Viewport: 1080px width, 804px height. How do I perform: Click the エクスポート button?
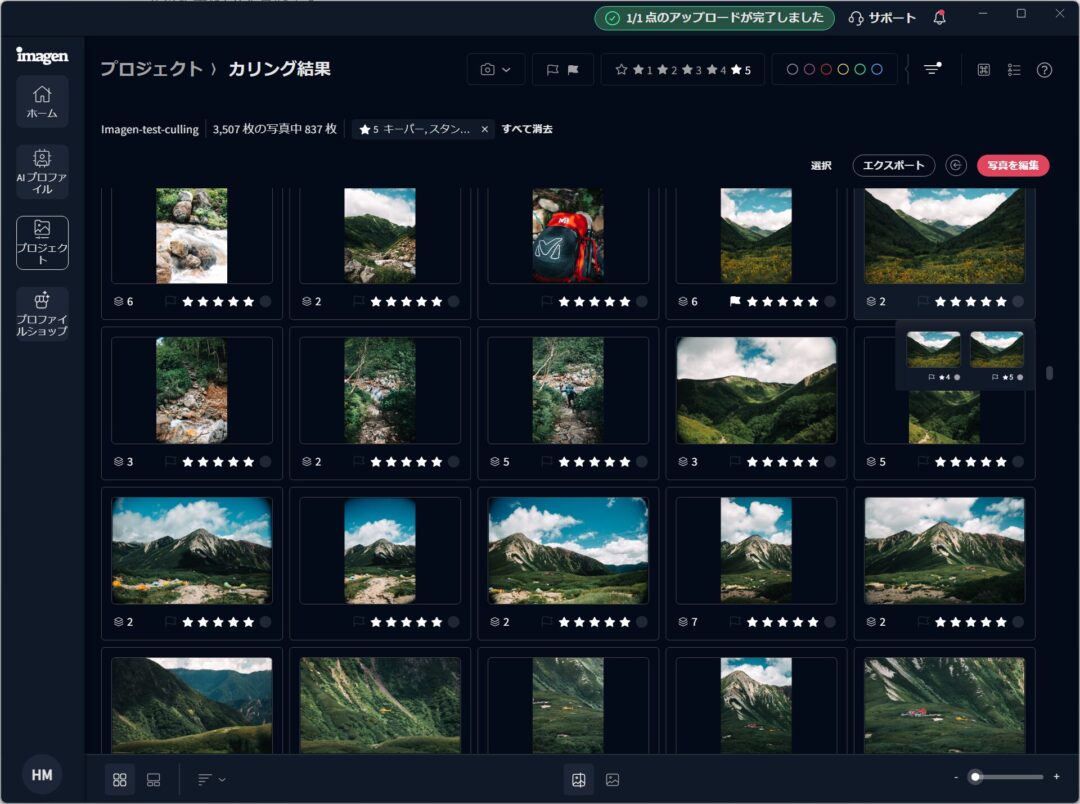[x=893, y=165]
